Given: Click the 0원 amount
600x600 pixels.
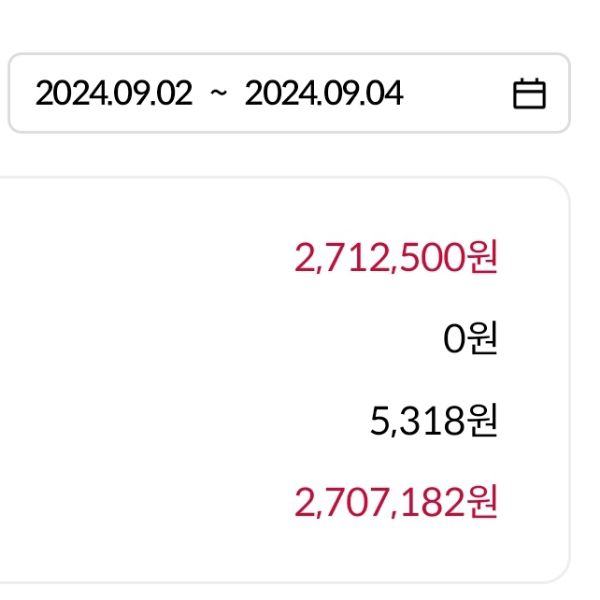Looking at the screenshot, I should point(470,340).
